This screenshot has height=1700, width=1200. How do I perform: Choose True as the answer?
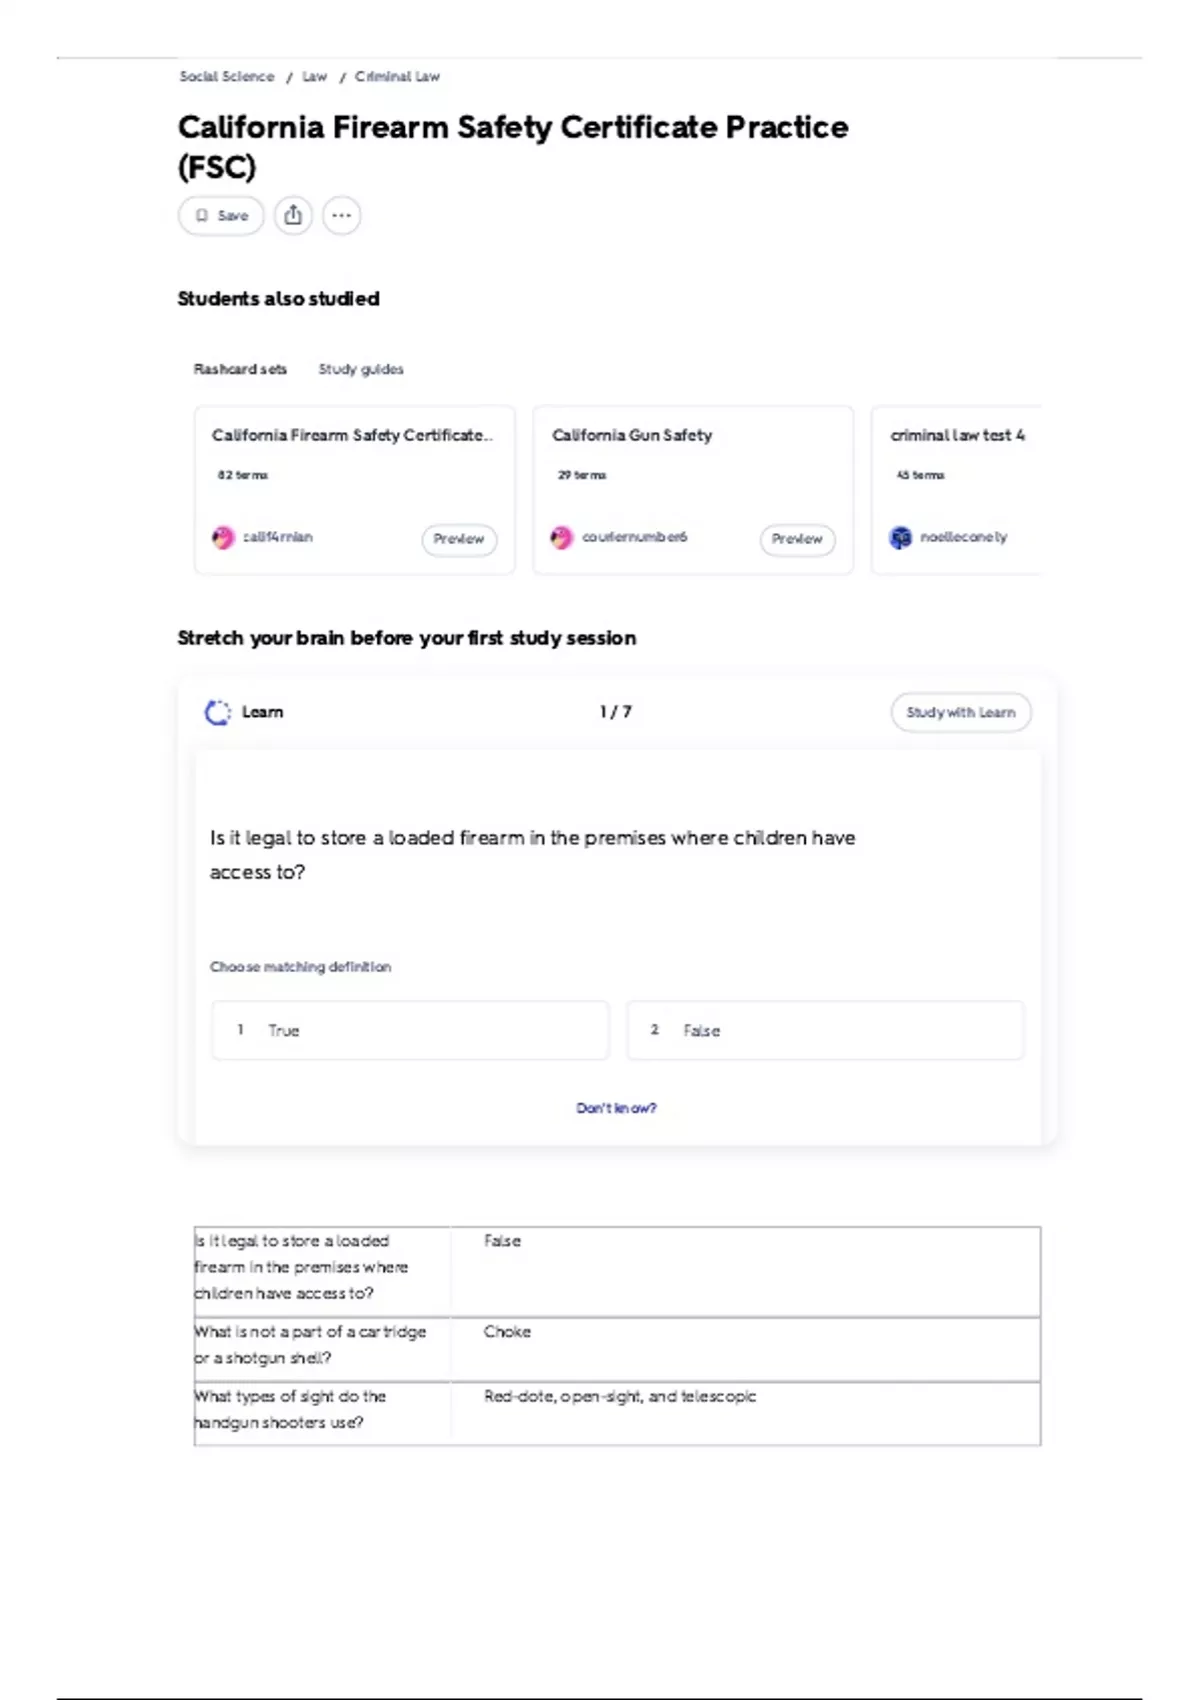point(410,1030)
